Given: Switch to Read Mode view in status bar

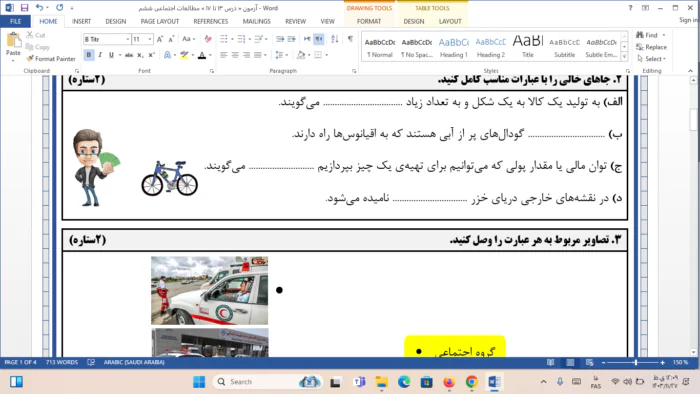Looking at the screenshot, I should [x=550, y=362].
